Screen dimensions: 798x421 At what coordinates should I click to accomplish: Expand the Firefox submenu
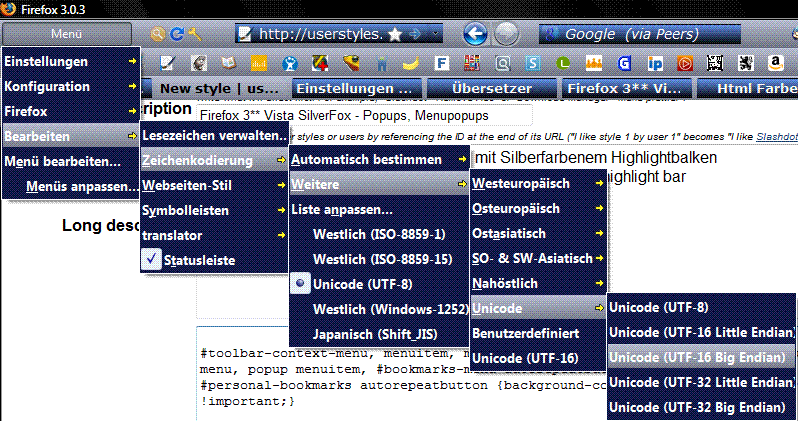(71, 111)
